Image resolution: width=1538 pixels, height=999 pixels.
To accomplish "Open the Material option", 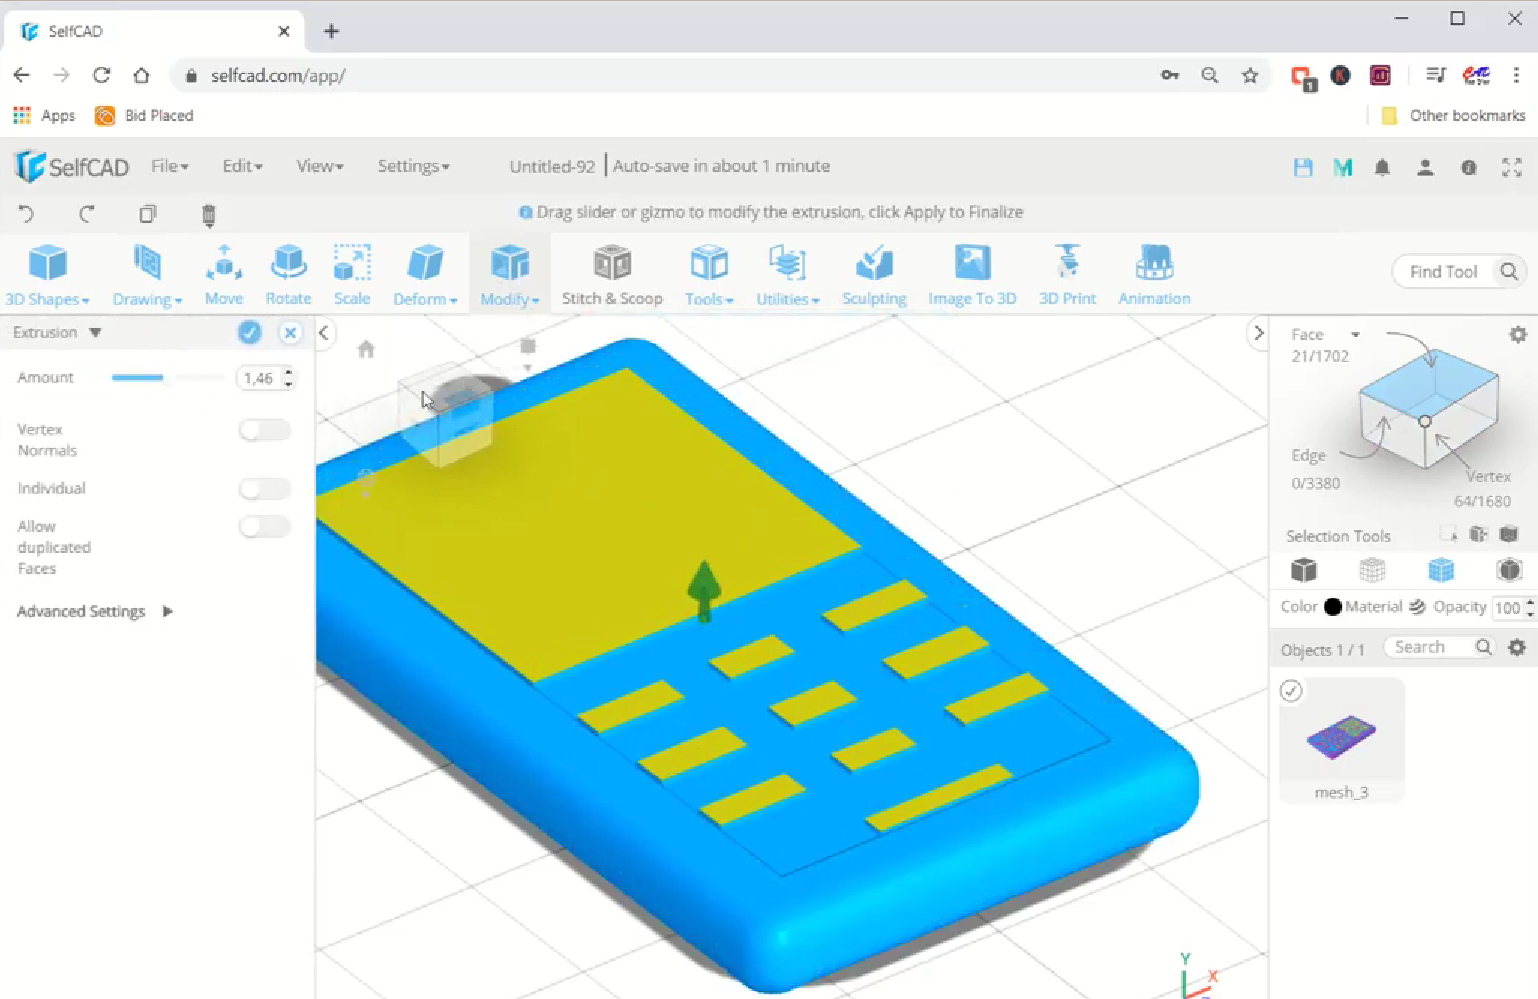I will point(1385,607).
